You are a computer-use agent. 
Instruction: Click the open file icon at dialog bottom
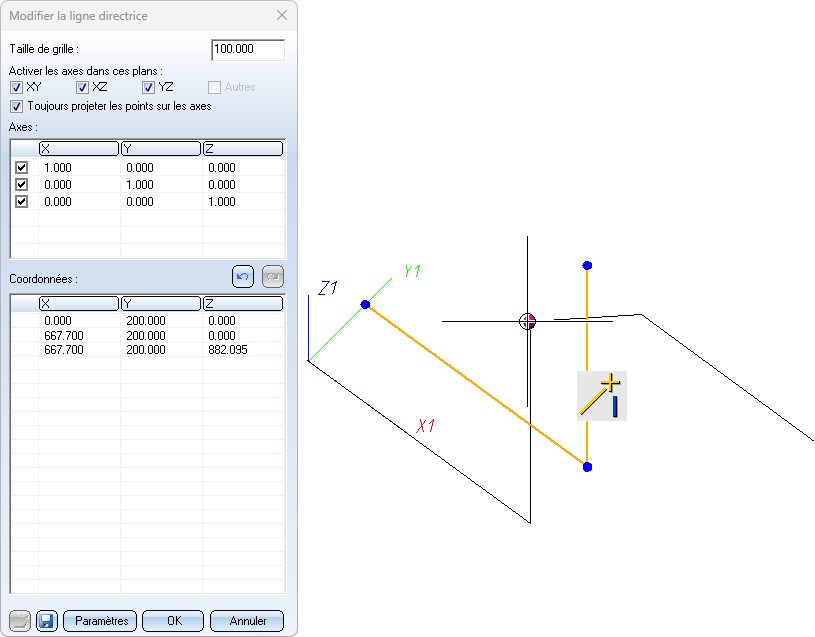20,621
